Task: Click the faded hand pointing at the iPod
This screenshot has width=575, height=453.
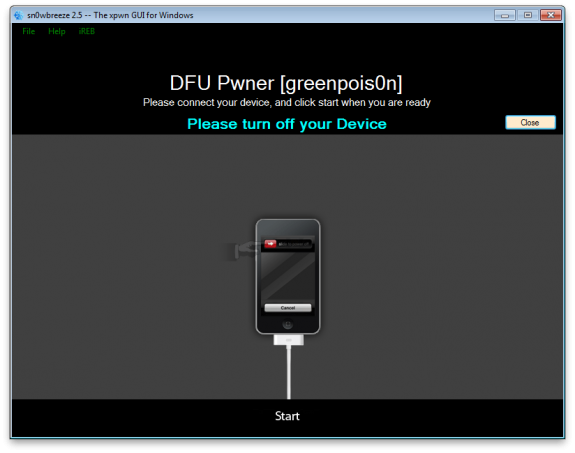Action: [x=242, y=251]
